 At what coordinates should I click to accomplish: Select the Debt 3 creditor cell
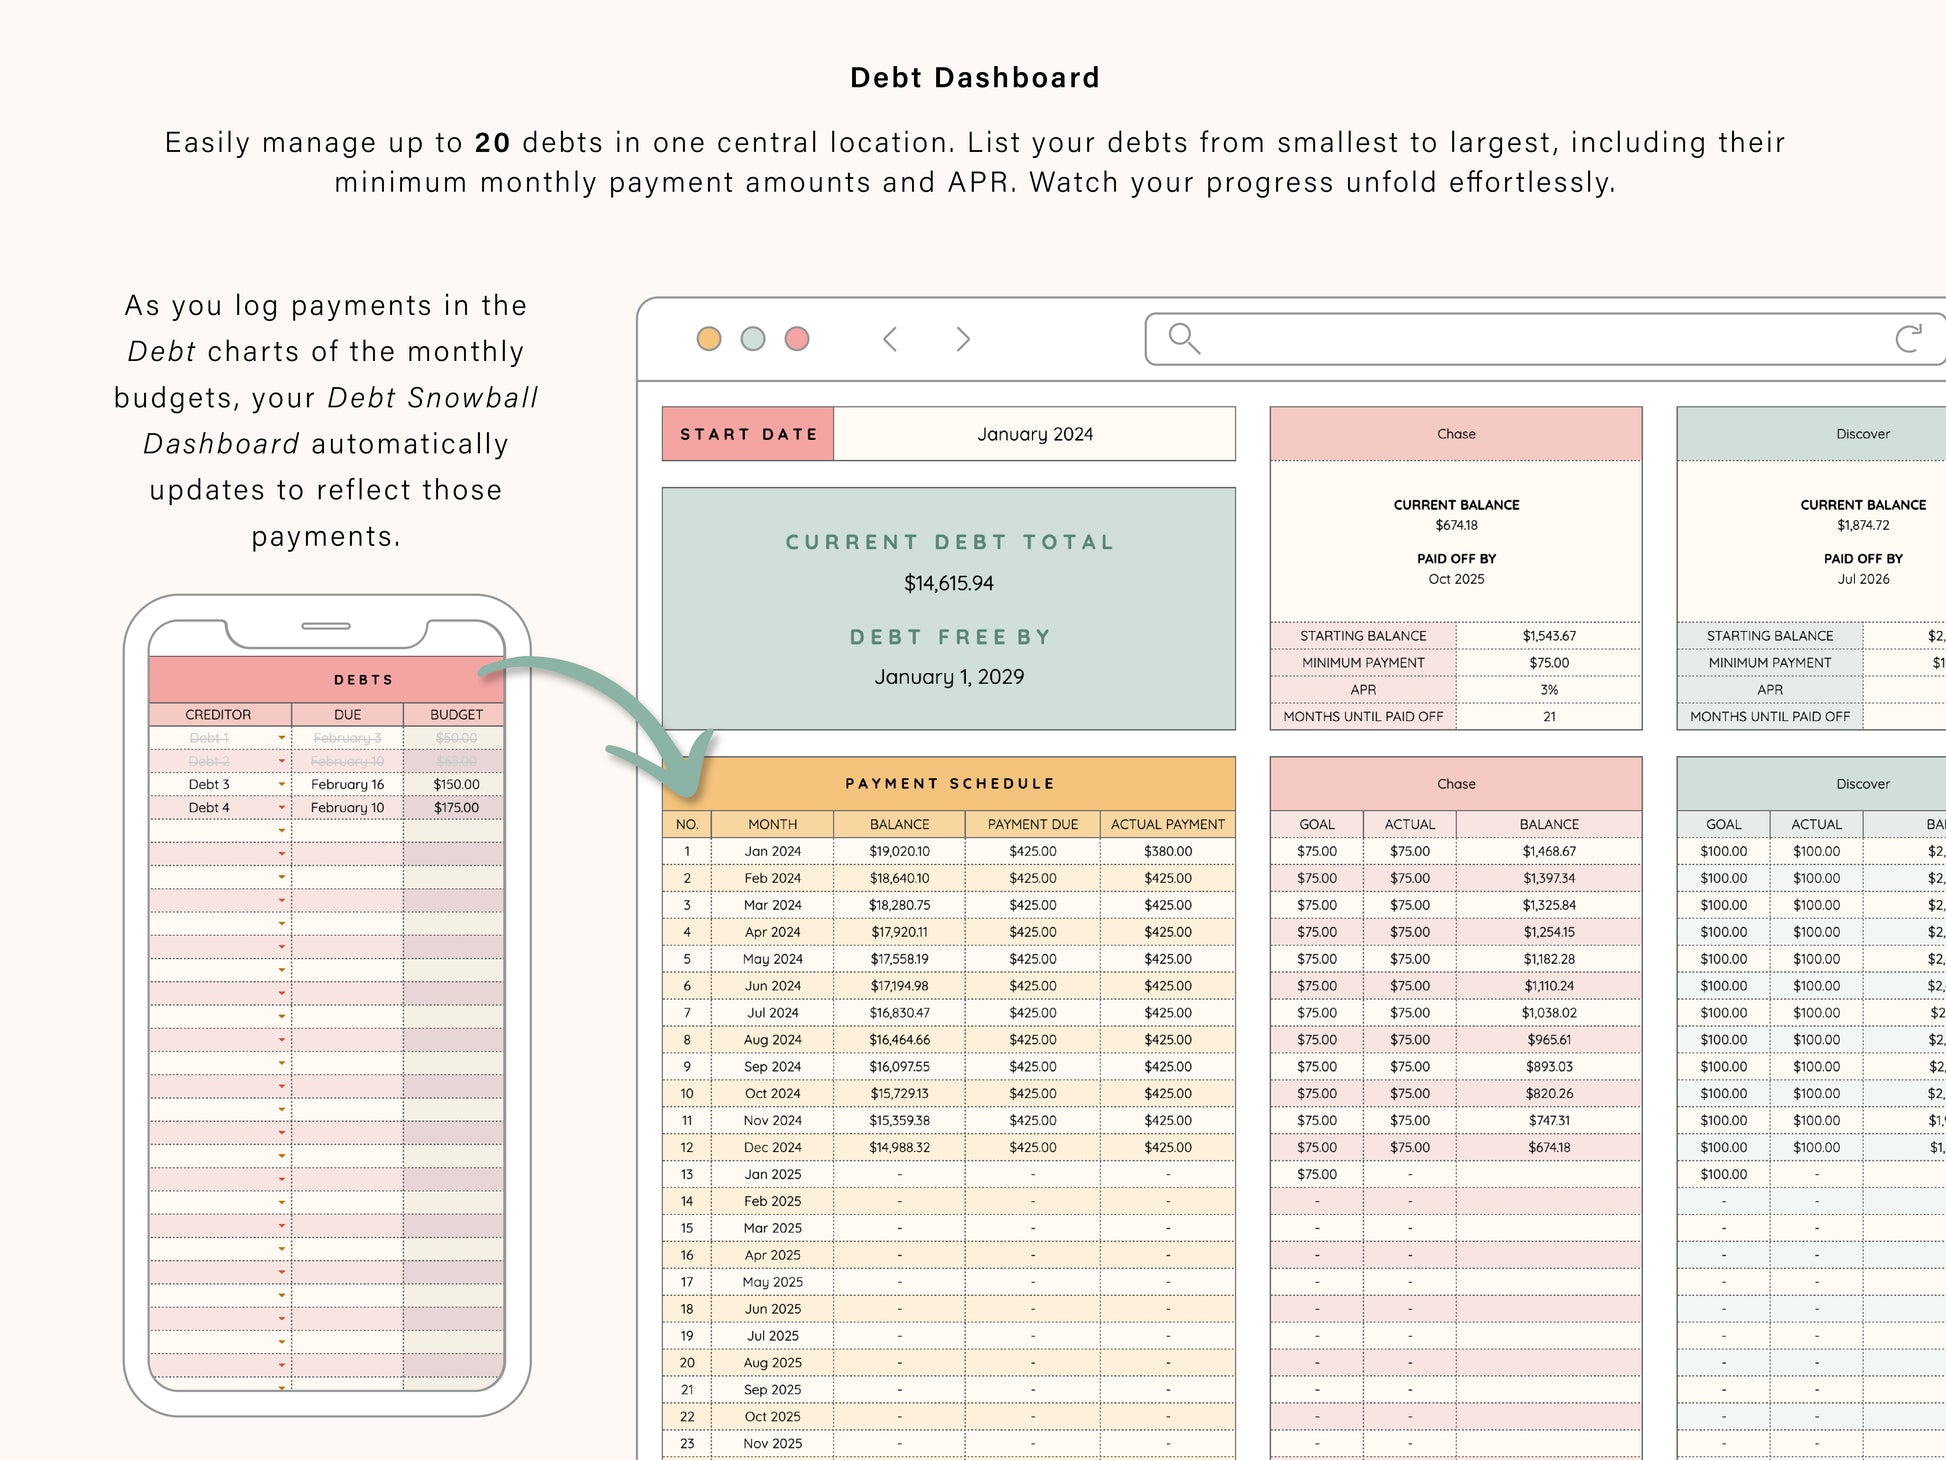tap(219, 785)
